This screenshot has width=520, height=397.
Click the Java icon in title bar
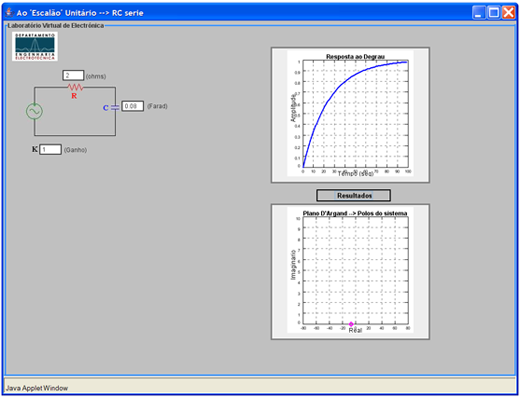pos(10,12)
